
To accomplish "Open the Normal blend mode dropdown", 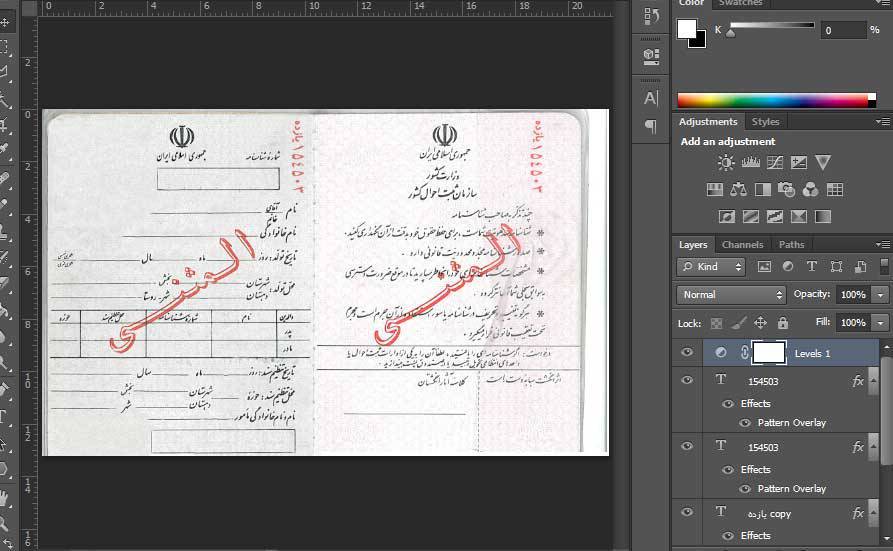I will 731,295.
